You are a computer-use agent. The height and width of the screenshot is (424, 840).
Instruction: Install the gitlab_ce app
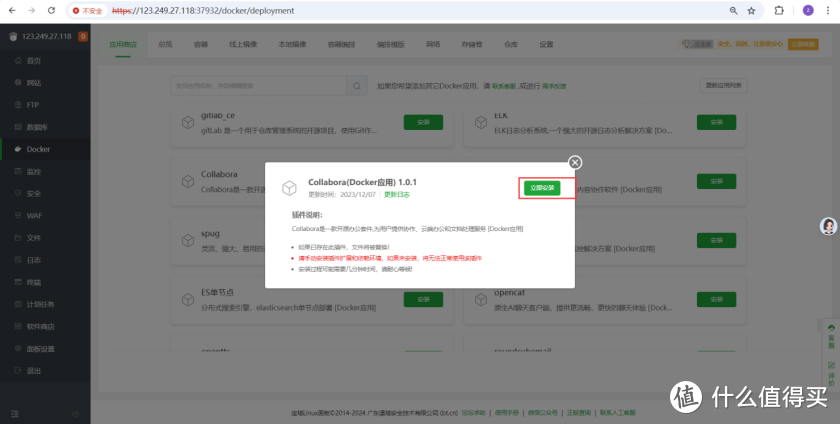pos(423,122)
